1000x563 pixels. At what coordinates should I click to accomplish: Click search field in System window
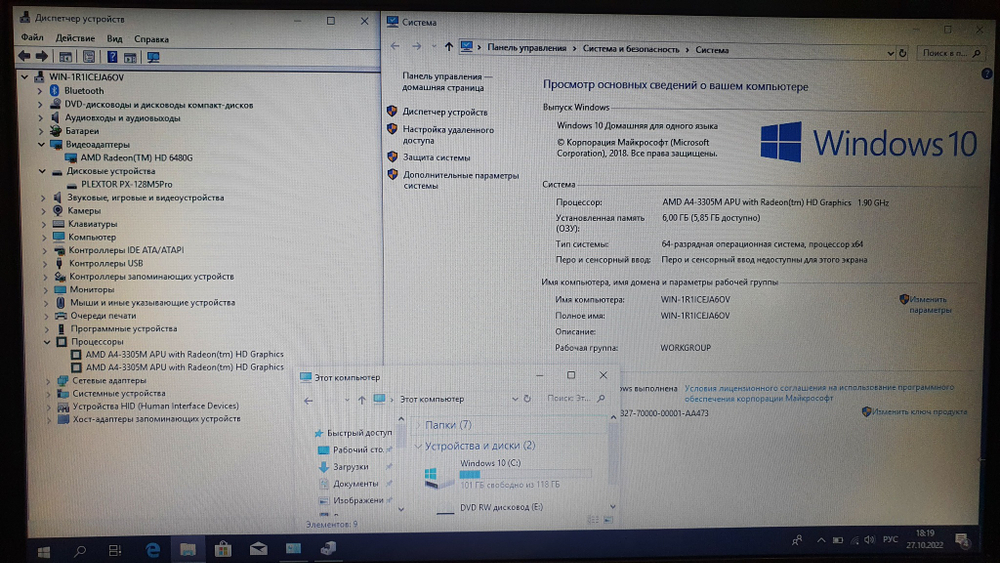coord(949,53)
